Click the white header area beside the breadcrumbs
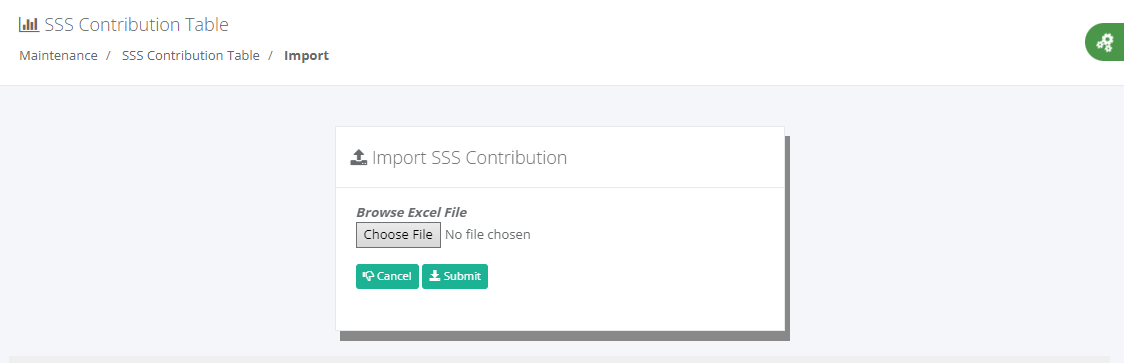 tap(645, 55)
